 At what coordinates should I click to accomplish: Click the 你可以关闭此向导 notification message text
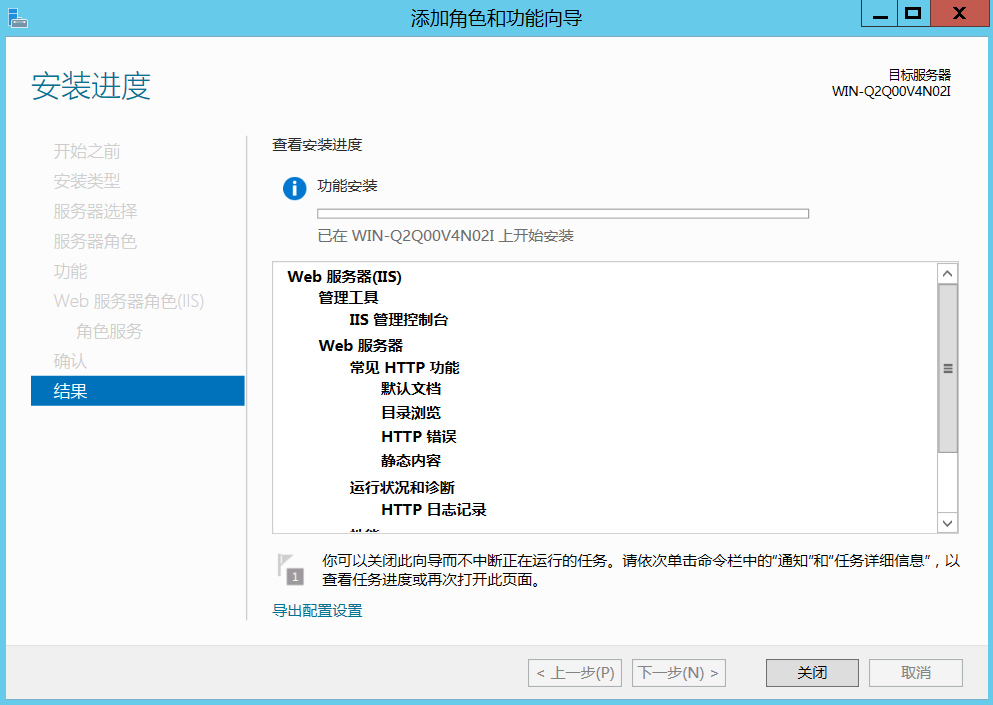pos(641,570)
